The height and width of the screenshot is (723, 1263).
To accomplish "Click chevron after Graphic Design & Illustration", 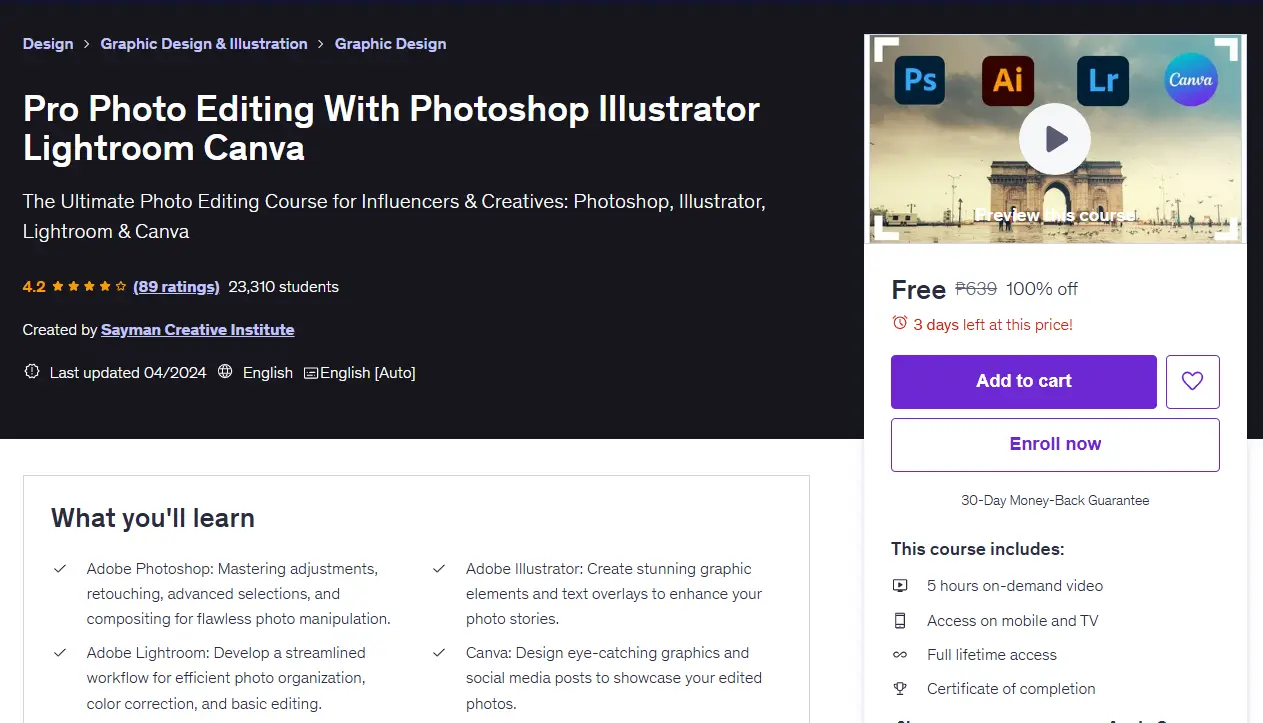I will (x=321, y=44).
